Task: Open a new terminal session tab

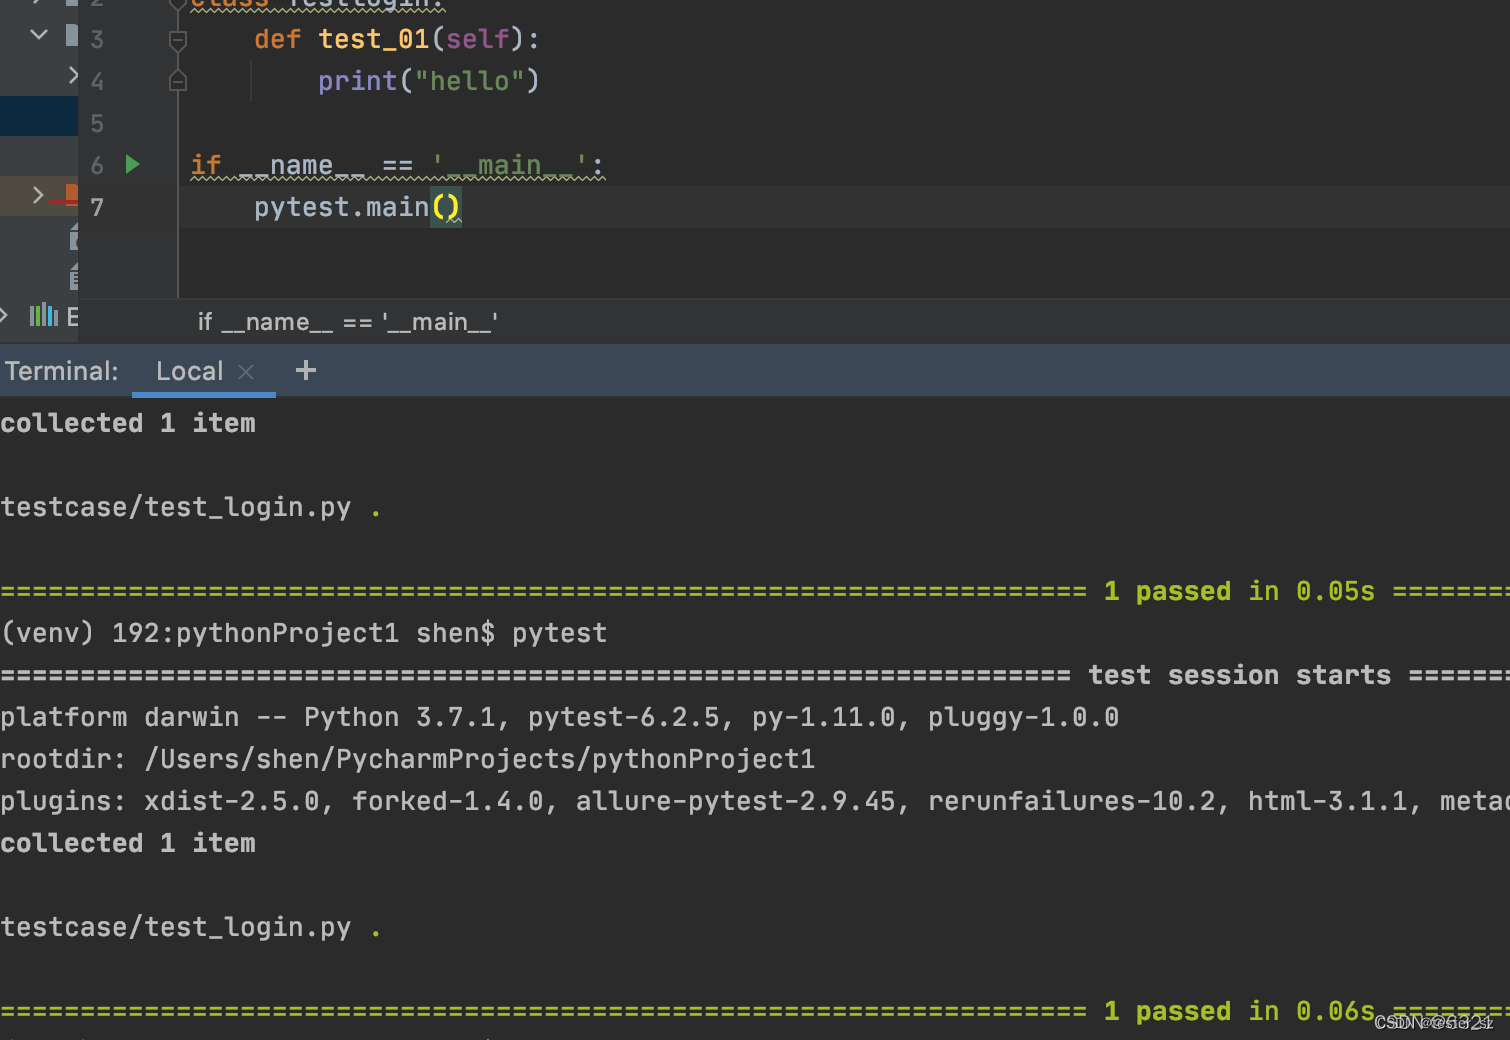Action: tap(306, 371)
